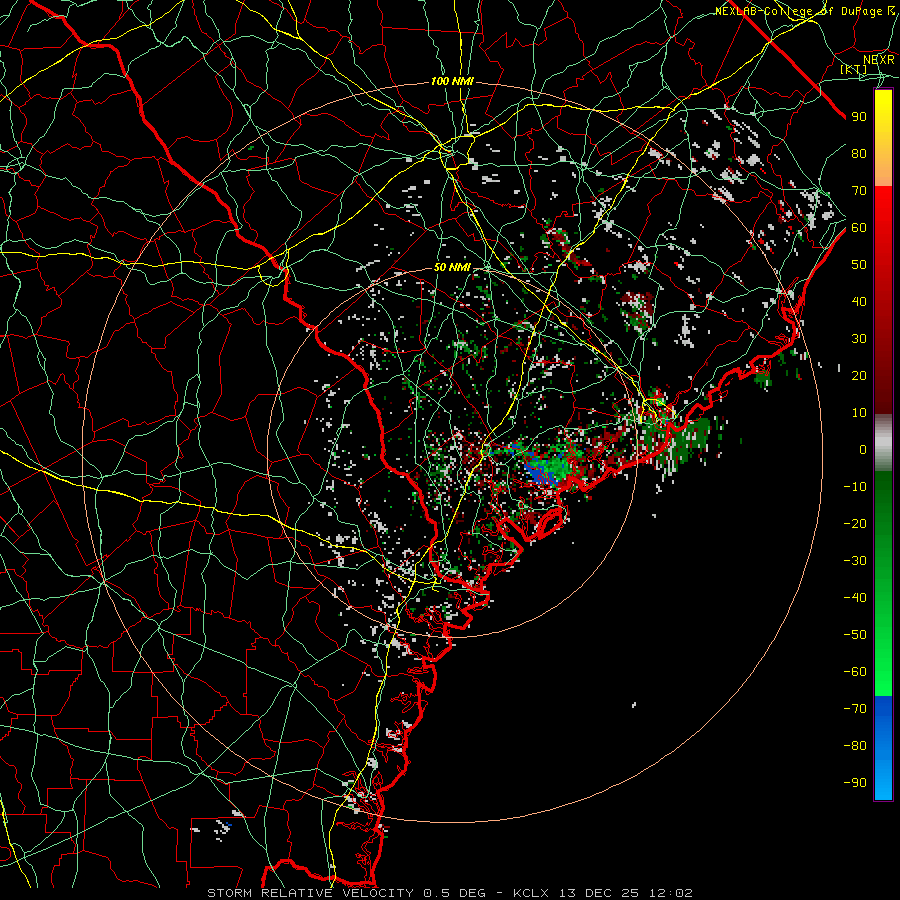Click the 60 value on velocity scale
Viewport: 900px width, 900px height.
859,228
